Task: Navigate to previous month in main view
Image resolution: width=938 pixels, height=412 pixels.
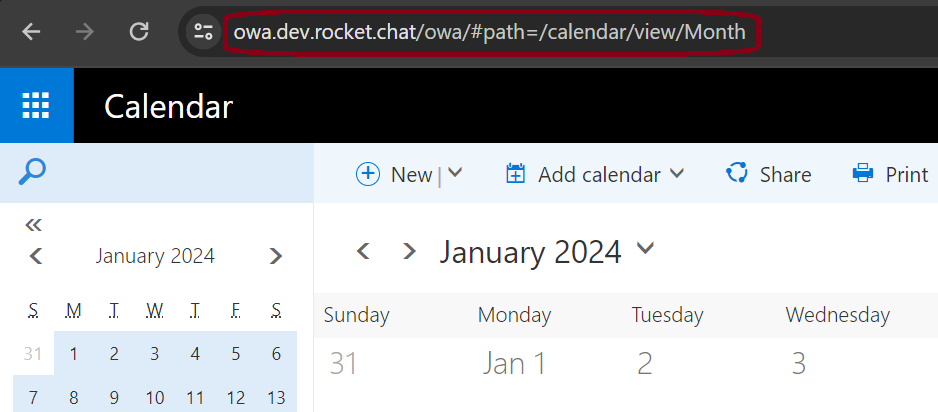Action: [365, 251]
